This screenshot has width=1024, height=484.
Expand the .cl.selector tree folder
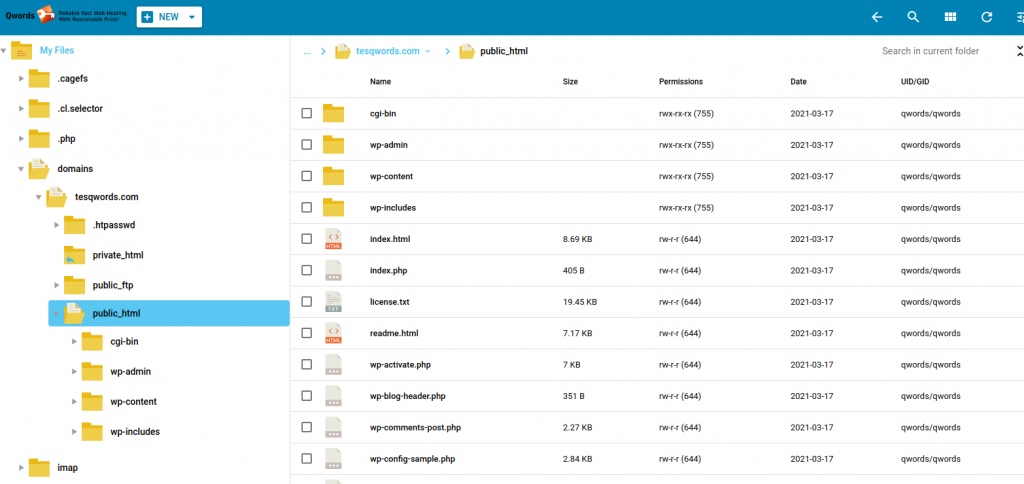coord(22,109)
